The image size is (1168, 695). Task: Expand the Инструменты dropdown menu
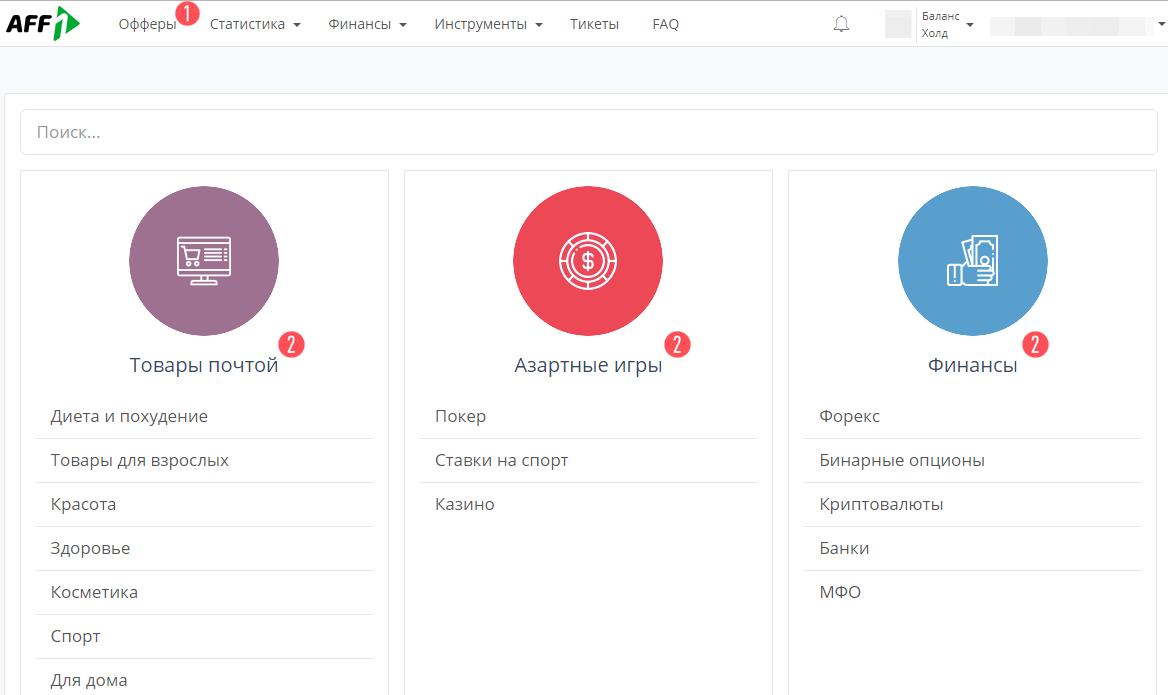pos(488,24)
